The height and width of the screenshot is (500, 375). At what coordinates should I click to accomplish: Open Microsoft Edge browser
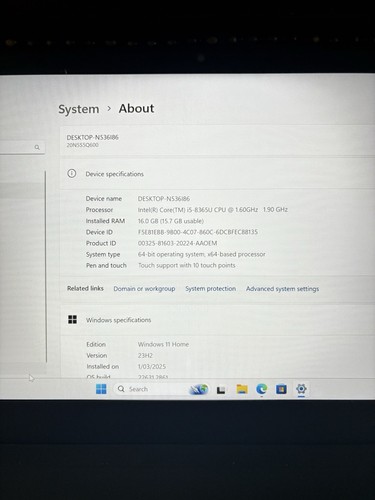[x=262, y=389]
